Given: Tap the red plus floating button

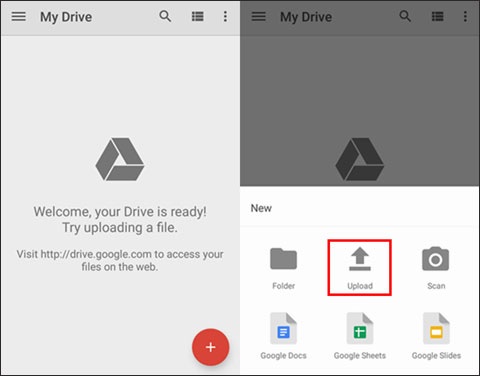Looking at the screenshot, I should pyautogui.click(x=210, y=347).
